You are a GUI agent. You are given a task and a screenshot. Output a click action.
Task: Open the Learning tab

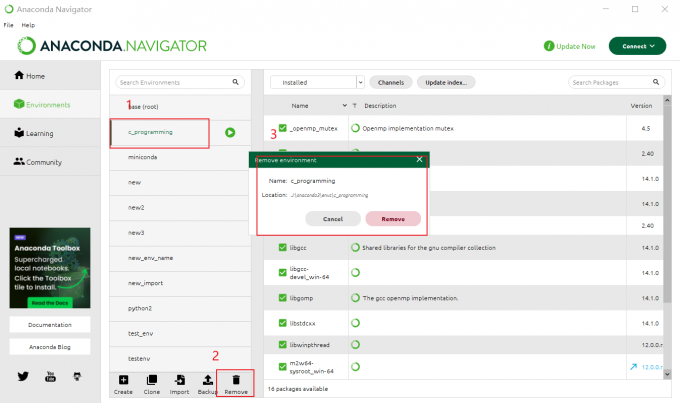(50, 133)
